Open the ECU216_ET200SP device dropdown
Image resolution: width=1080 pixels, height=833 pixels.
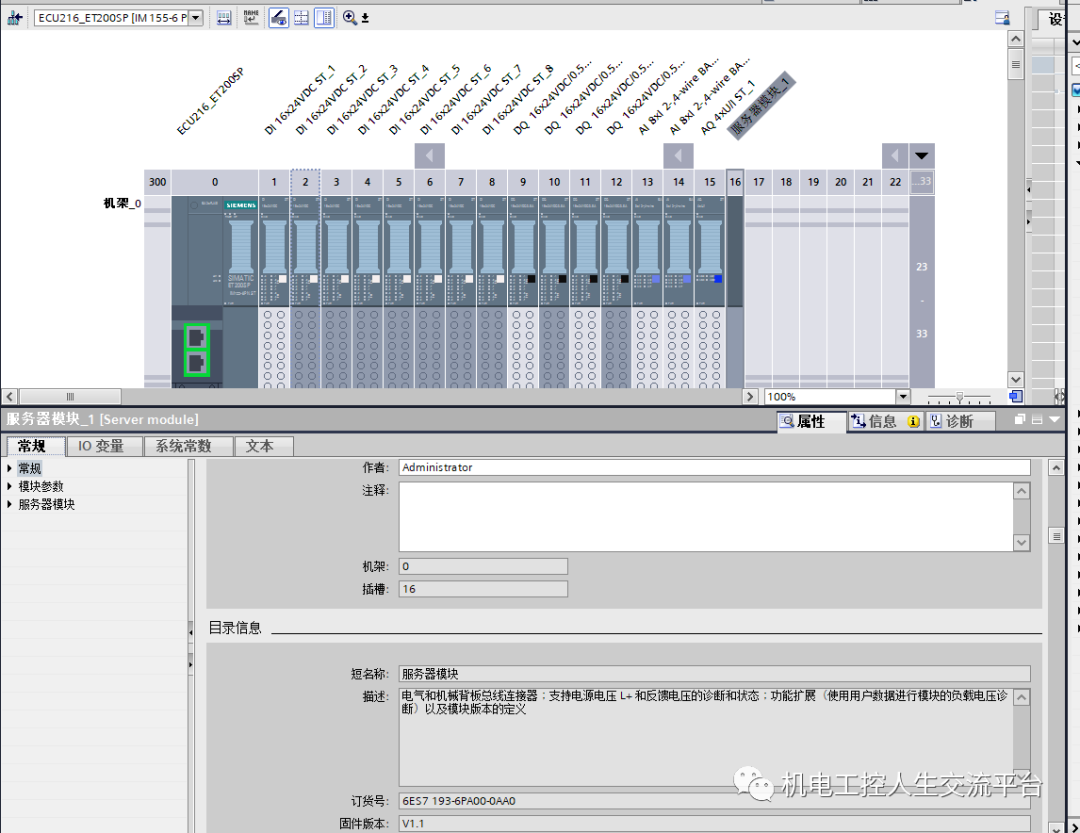[x=196, y=18]
